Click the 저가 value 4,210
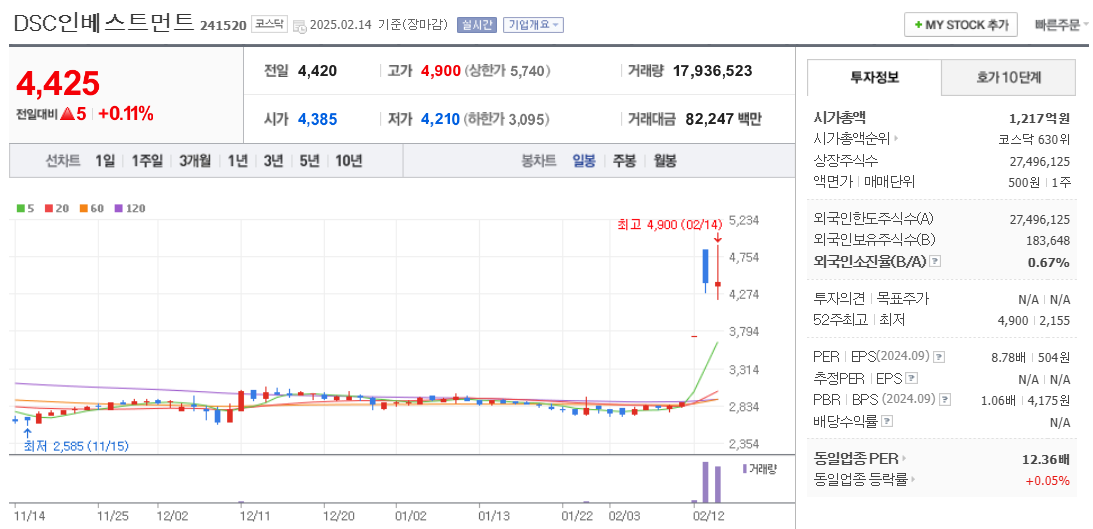1093x529 pixels. [440, 119]
